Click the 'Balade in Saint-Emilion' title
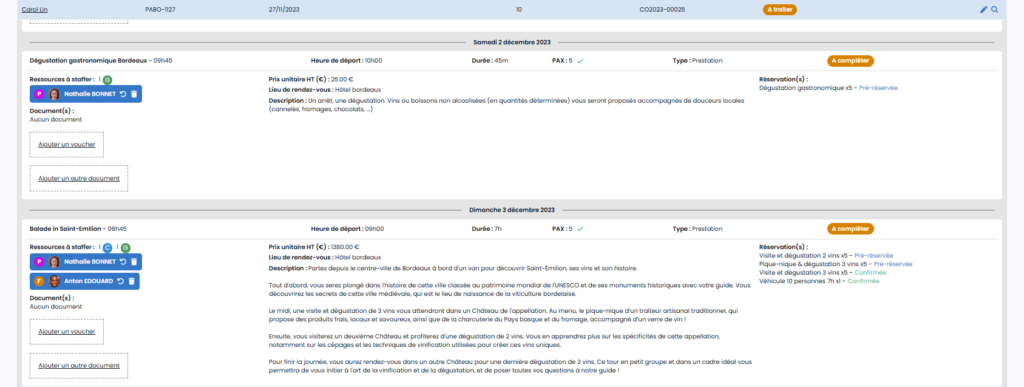 click(x=66, y=229)
